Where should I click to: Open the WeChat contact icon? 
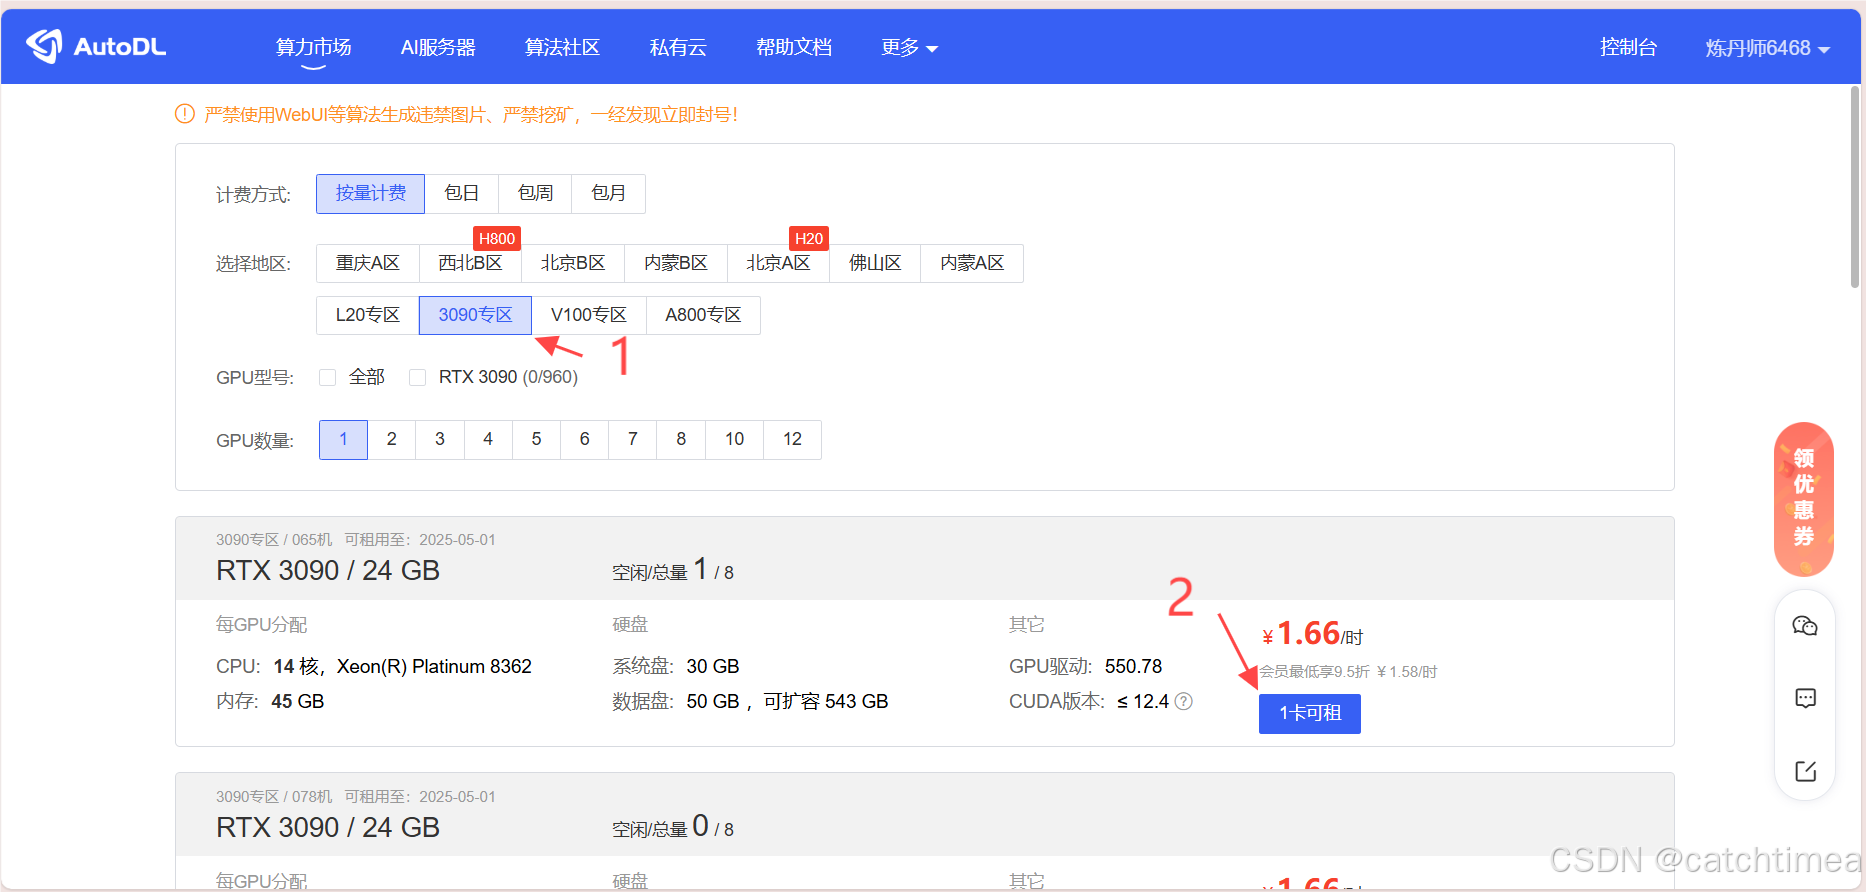tap(1805, 626)
